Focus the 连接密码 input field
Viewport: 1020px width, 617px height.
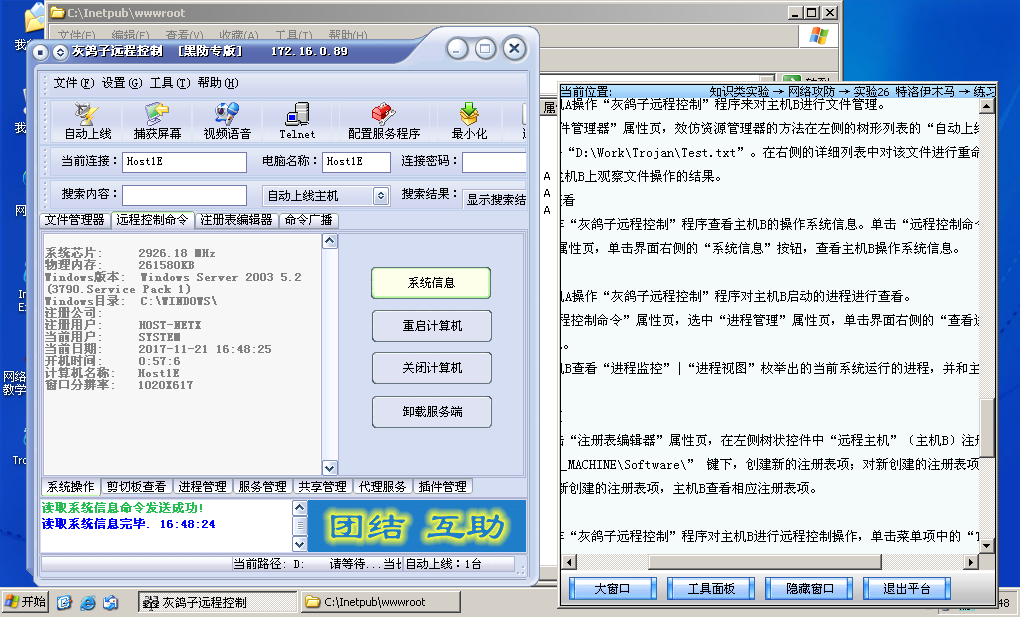pyautogui.click(x=494, y=162)
